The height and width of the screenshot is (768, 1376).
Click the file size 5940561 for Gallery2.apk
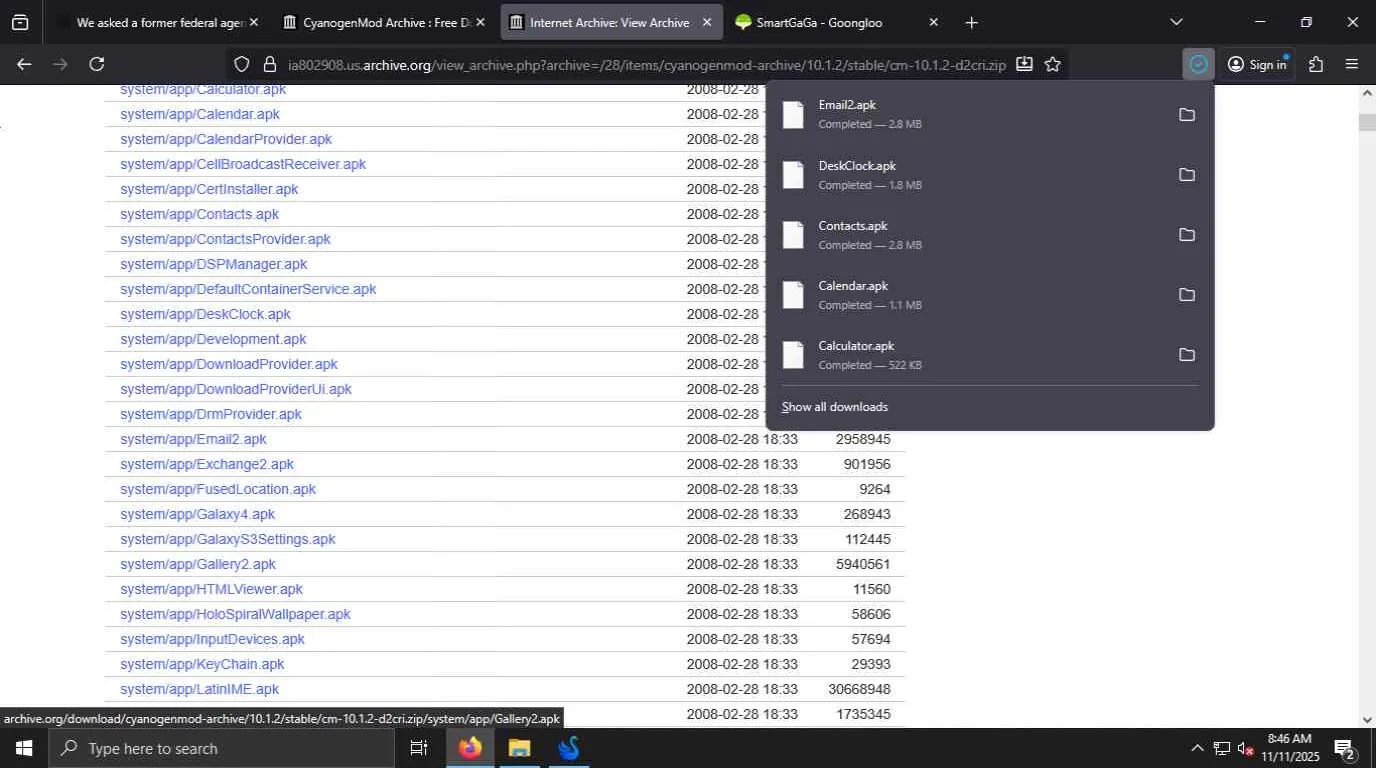[x=863, y=564]
